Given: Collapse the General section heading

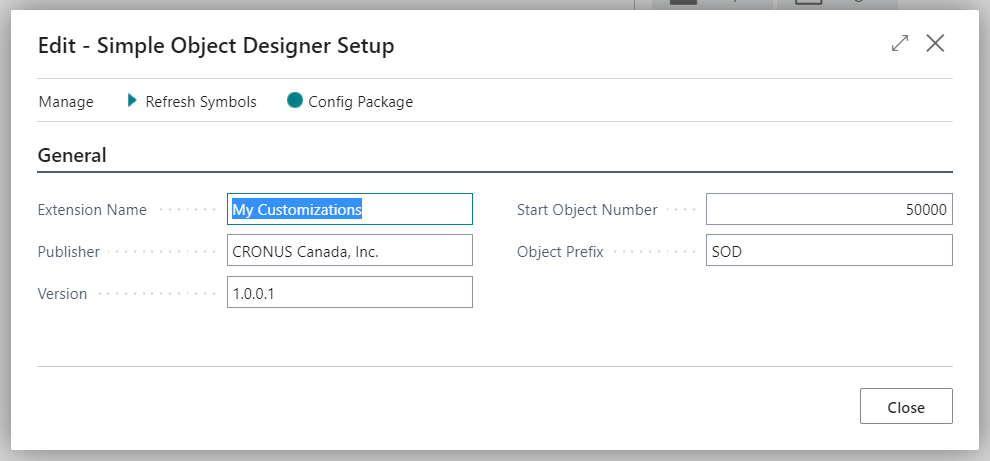Looking at the screenshot, I should (72, 155).
